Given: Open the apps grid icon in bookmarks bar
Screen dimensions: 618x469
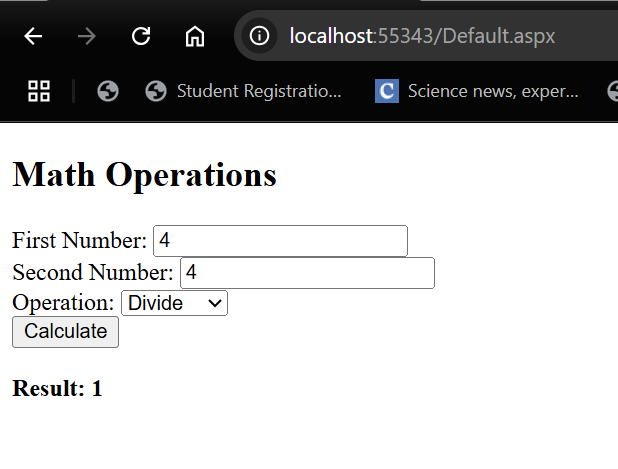Looking at the screenshot, I should 39,91.
